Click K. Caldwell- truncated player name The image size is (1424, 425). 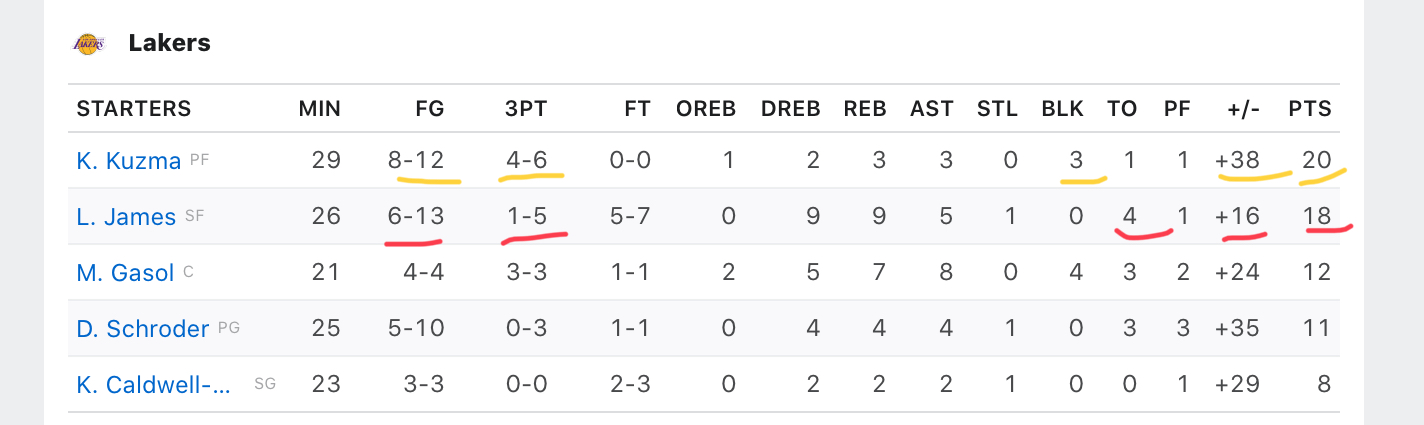154,384
